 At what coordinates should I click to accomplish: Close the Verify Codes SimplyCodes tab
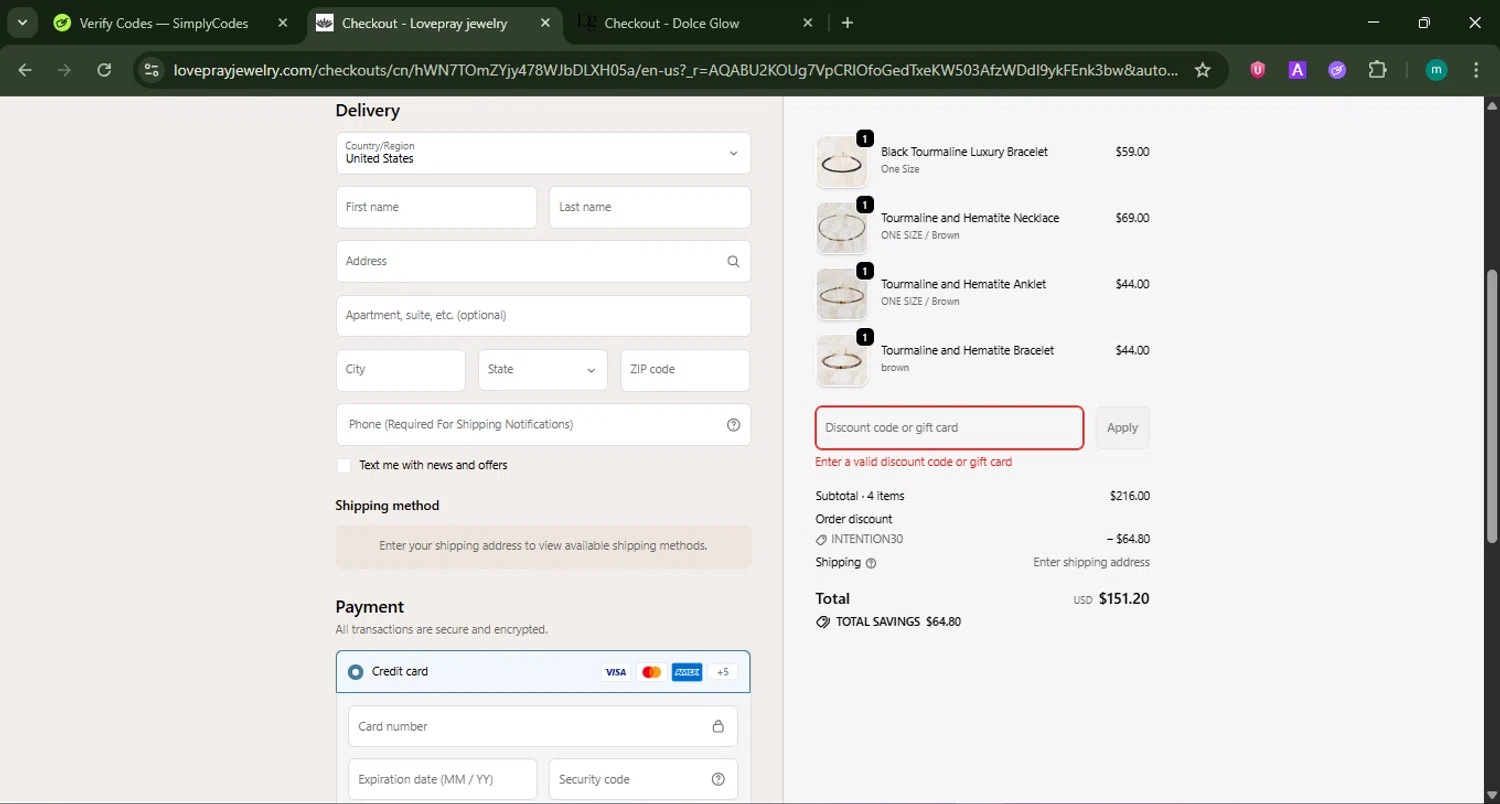tap(283, 22)
